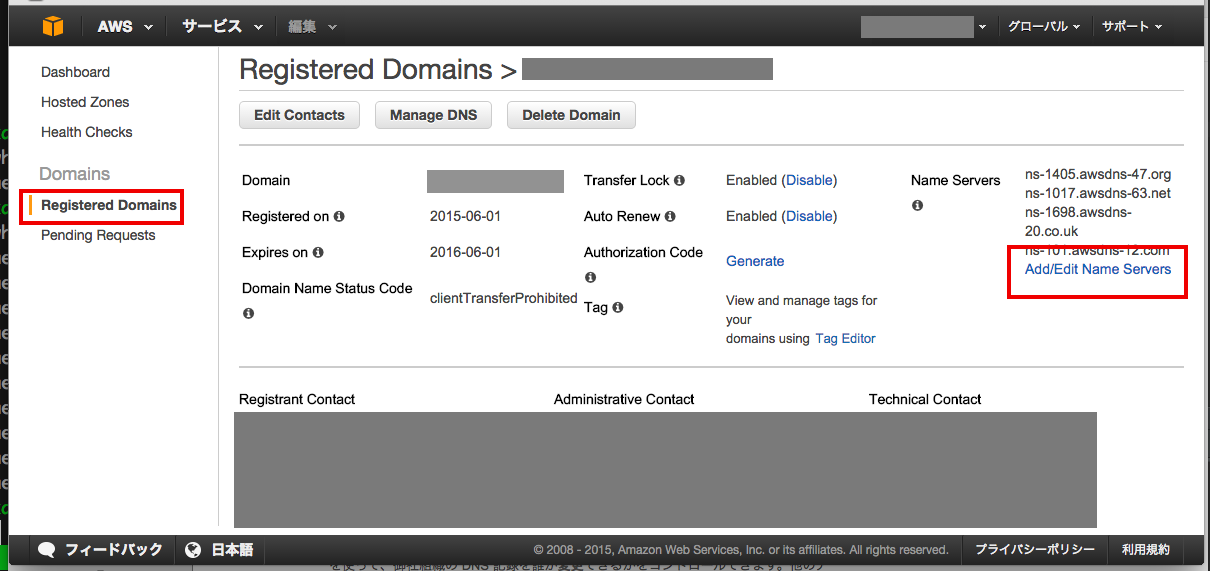This screenshot has height=571, width=1210.
Task: Select the clientTransferProhibited status value
Action: pyautogui.click(x=504, y=298)
